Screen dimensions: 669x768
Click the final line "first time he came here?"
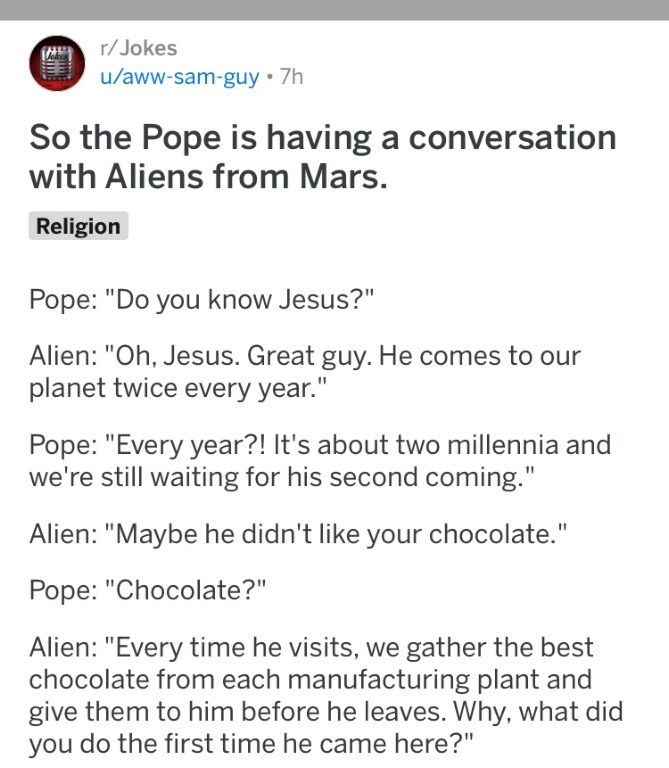point(252,744)
